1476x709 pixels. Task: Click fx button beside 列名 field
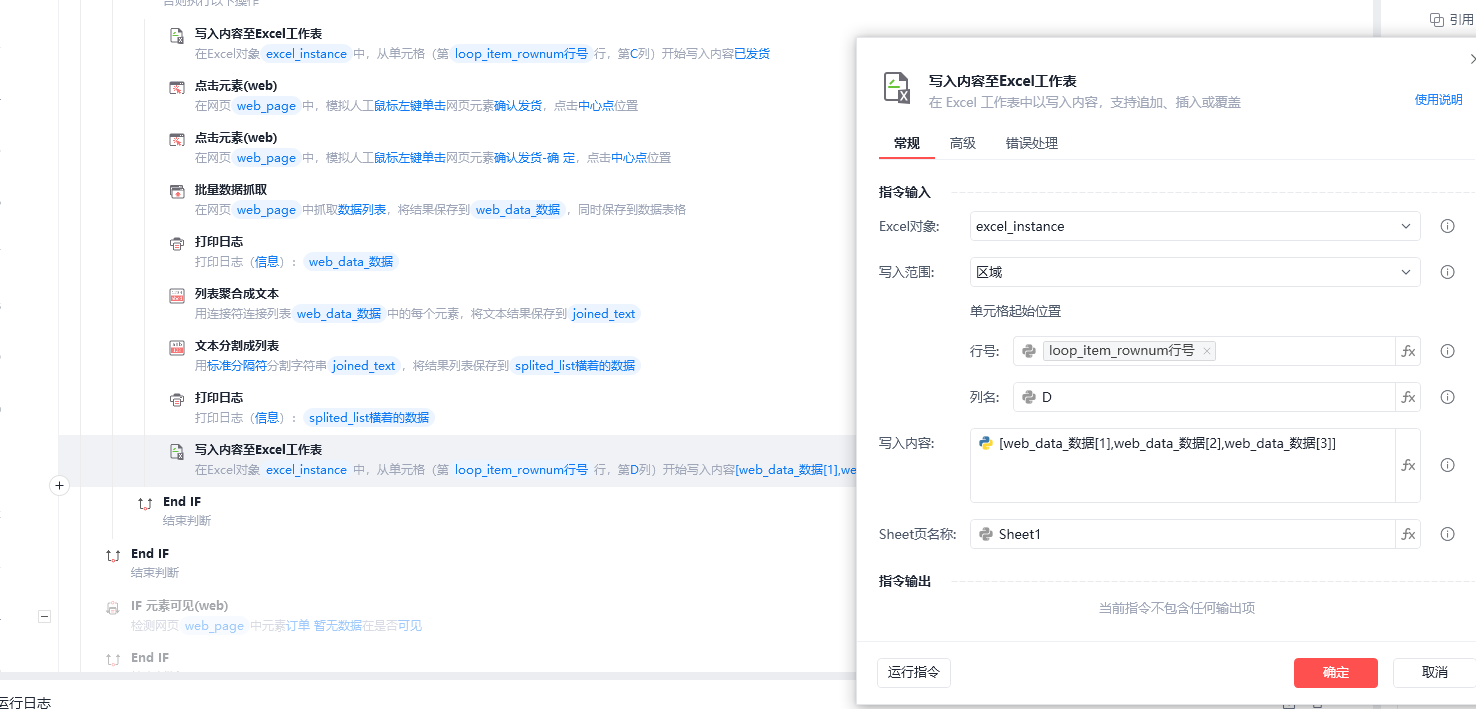pos(1408,397)
